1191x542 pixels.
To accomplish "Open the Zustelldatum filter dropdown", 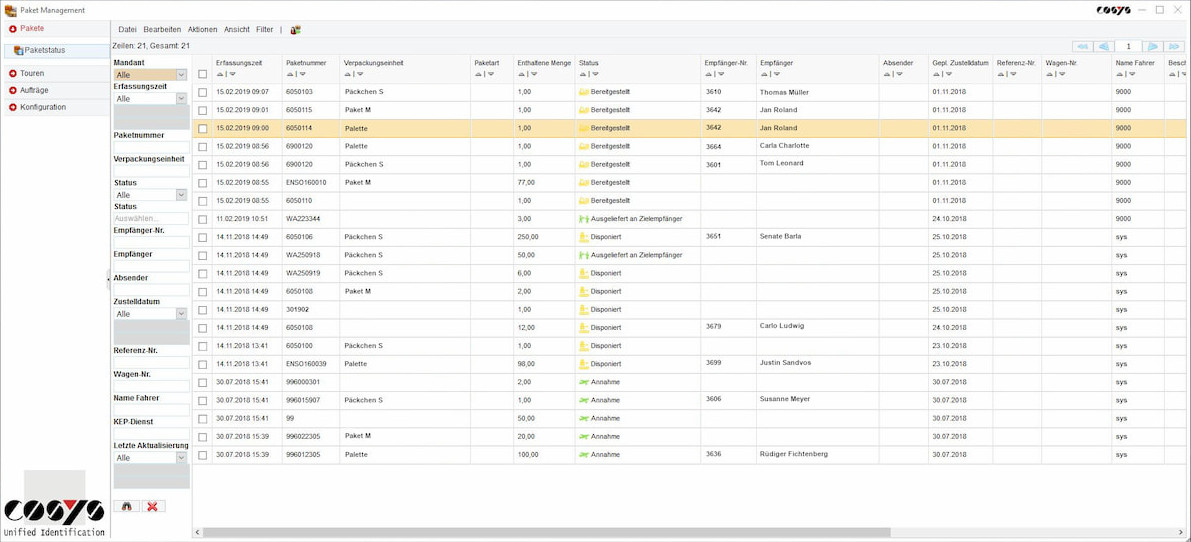I will [181, 314].
